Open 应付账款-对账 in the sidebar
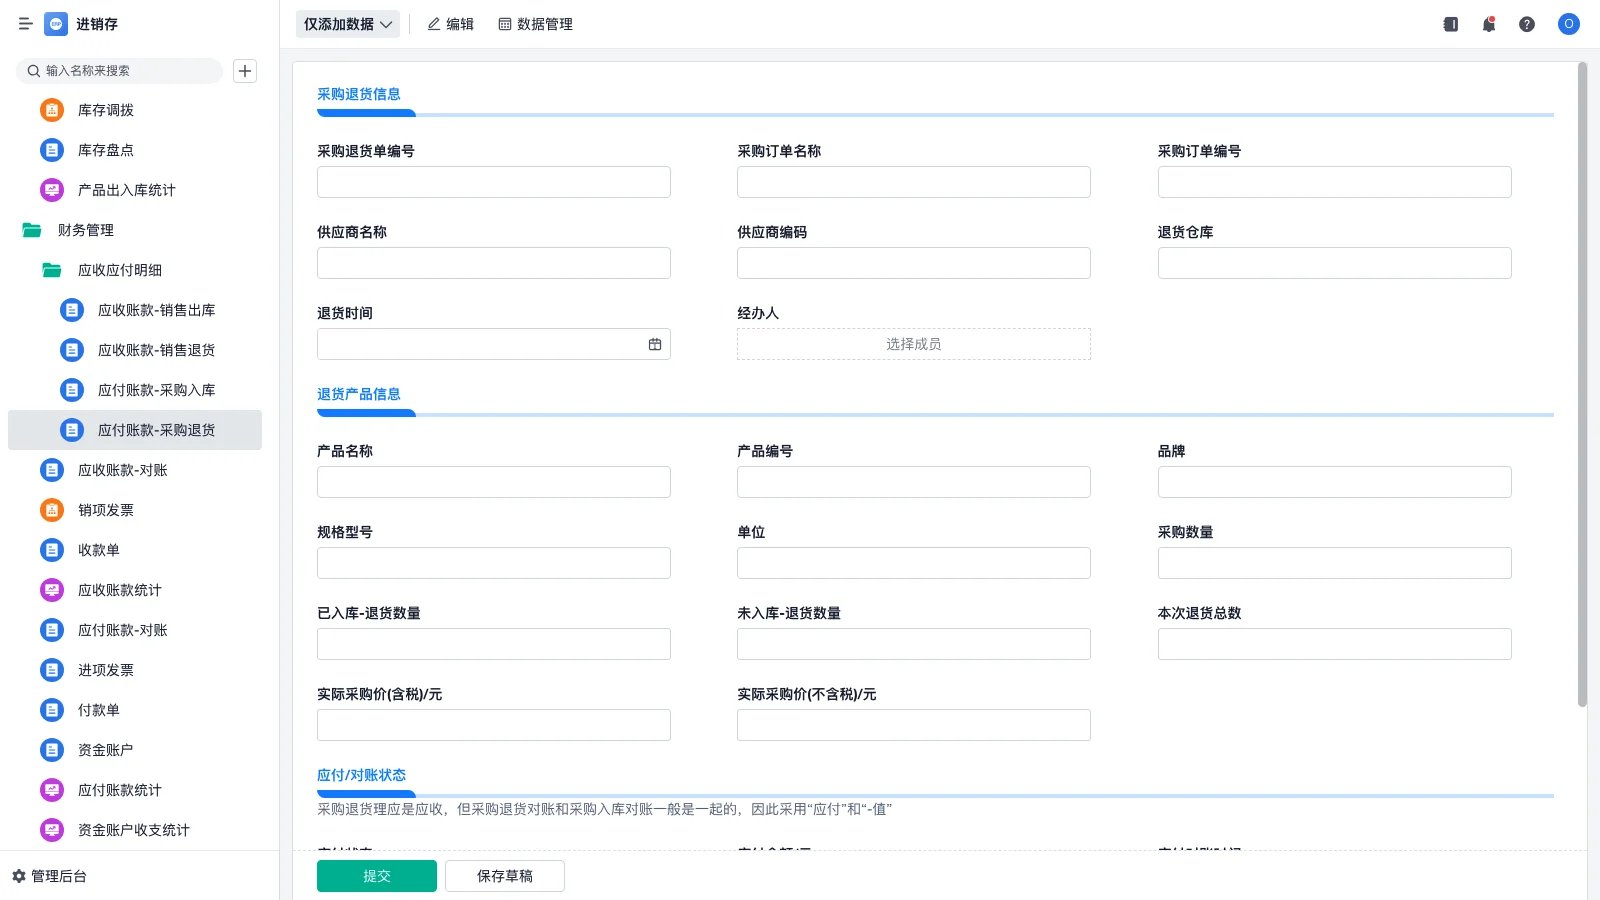The height and width of the screenshot is (900, 1600). tap(135, 630)
